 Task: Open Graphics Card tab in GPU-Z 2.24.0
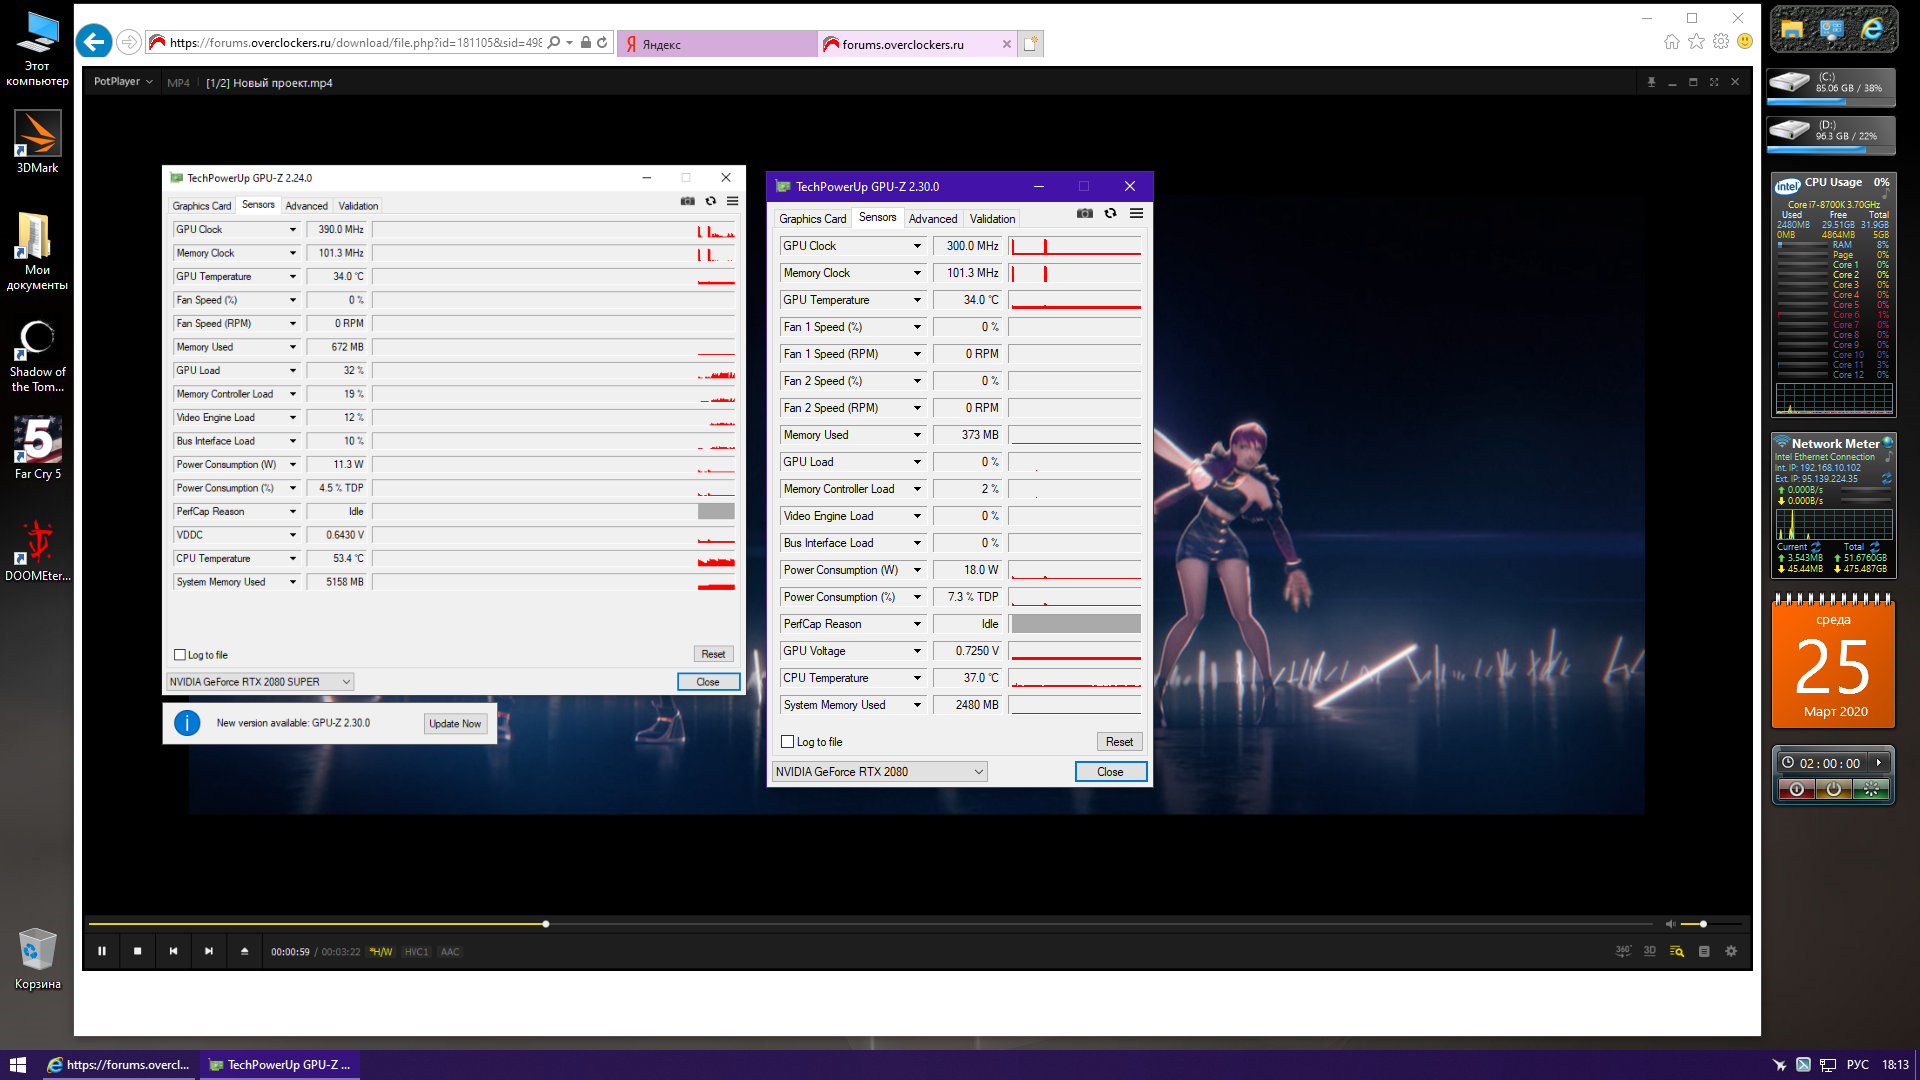point(201,206)
